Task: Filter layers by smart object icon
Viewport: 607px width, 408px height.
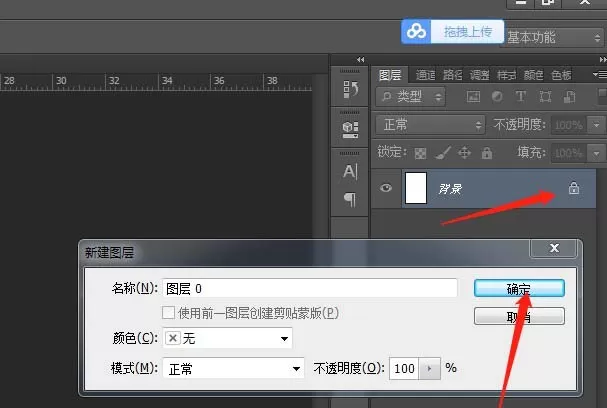Action: (x=569, y=96)
